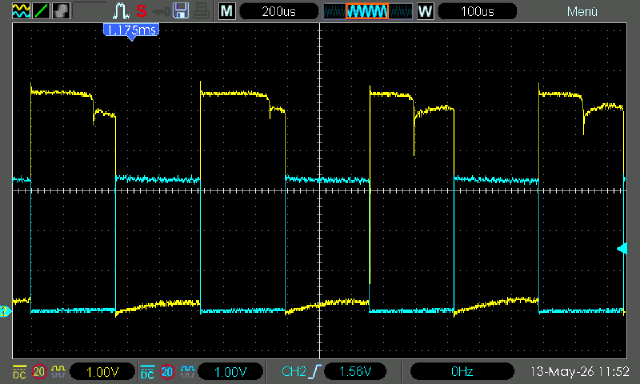The height and width of the screenshot is (384, 640).
Task: Click the 1.56V trigger level value
Action: pos(355,371)
